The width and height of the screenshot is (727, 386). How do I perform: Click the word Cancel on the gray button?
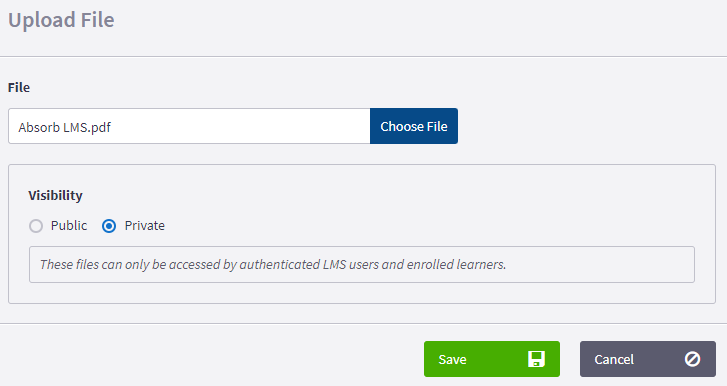click(x=614, y=360)
